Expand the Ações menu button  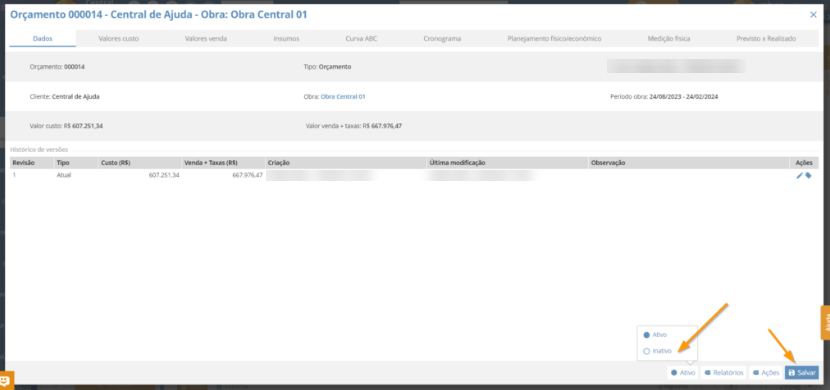765,373
